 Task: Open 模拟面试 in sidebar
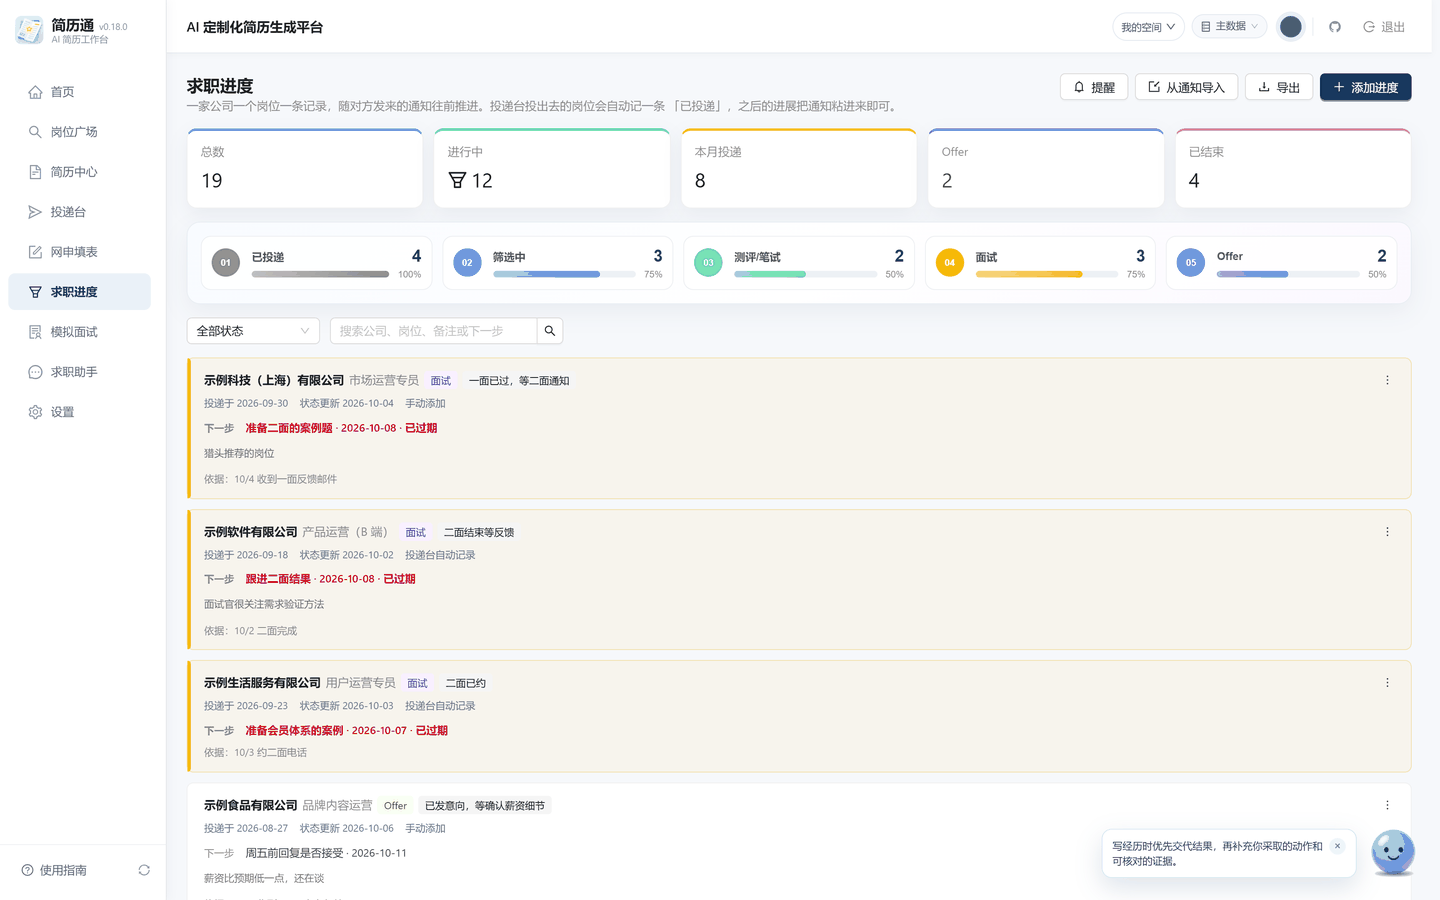click(x=79, y=332)
